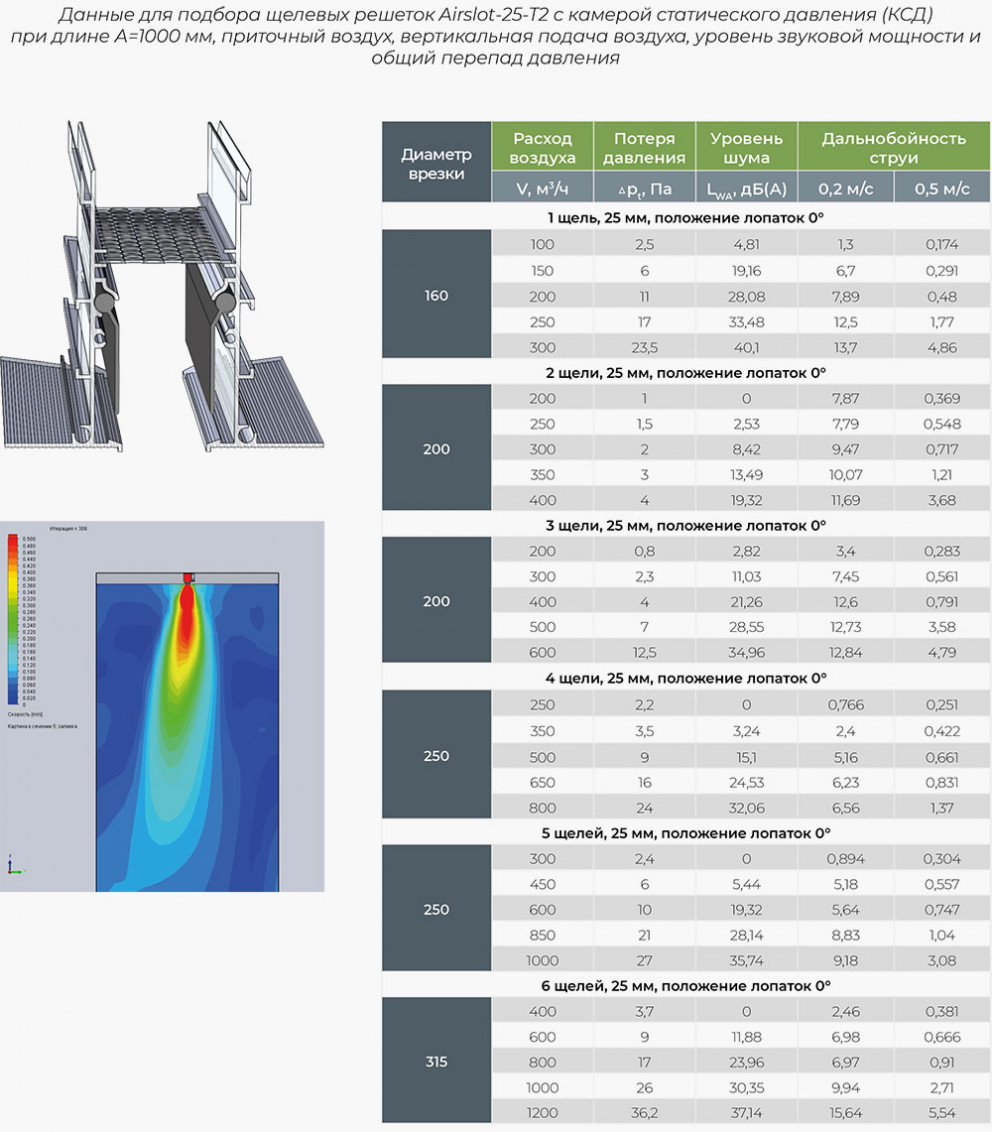The width and height of the screenshot is (992, 1132).
Task: Click the throw value '10,07'
Action: pos(845,474)
